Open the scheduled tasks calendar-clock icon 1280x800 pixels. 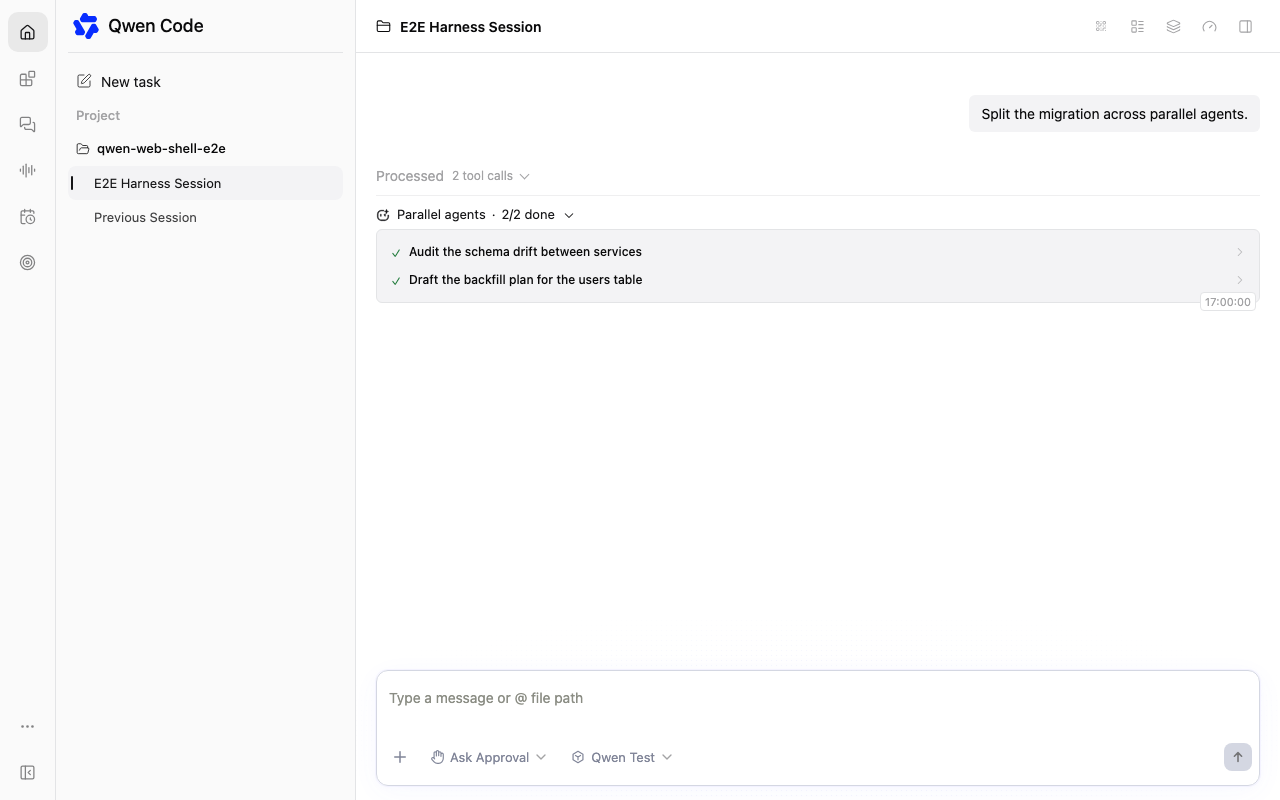(x=28, y=217)
